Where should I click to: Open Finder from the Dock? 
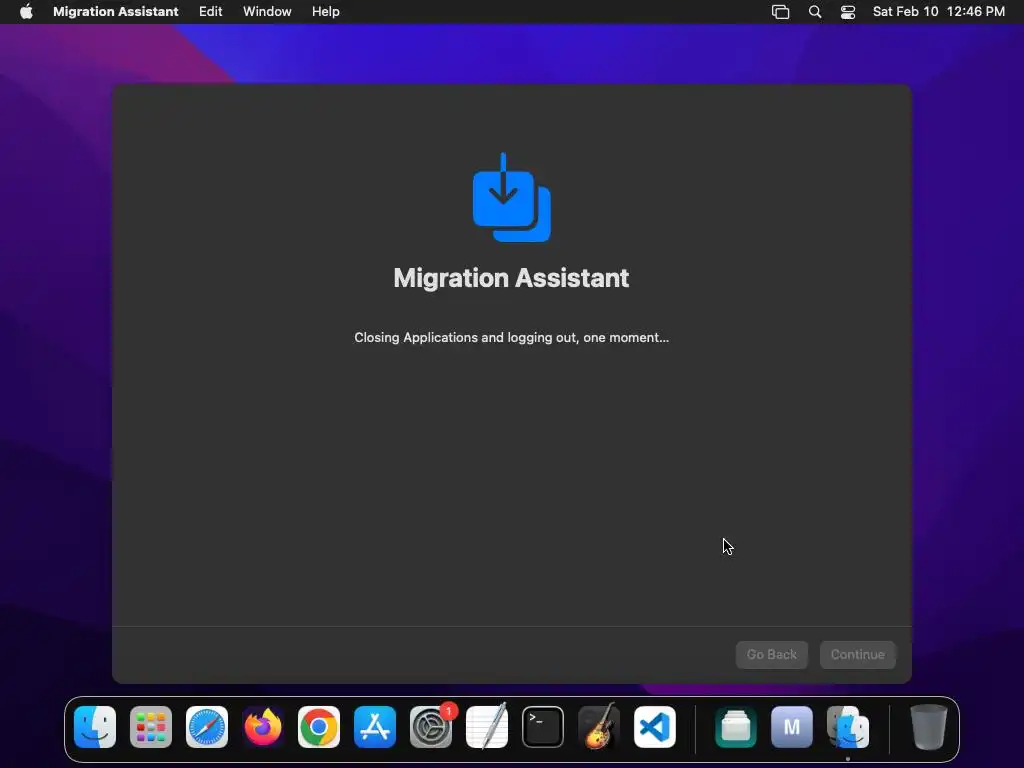(x=95, y=727)
